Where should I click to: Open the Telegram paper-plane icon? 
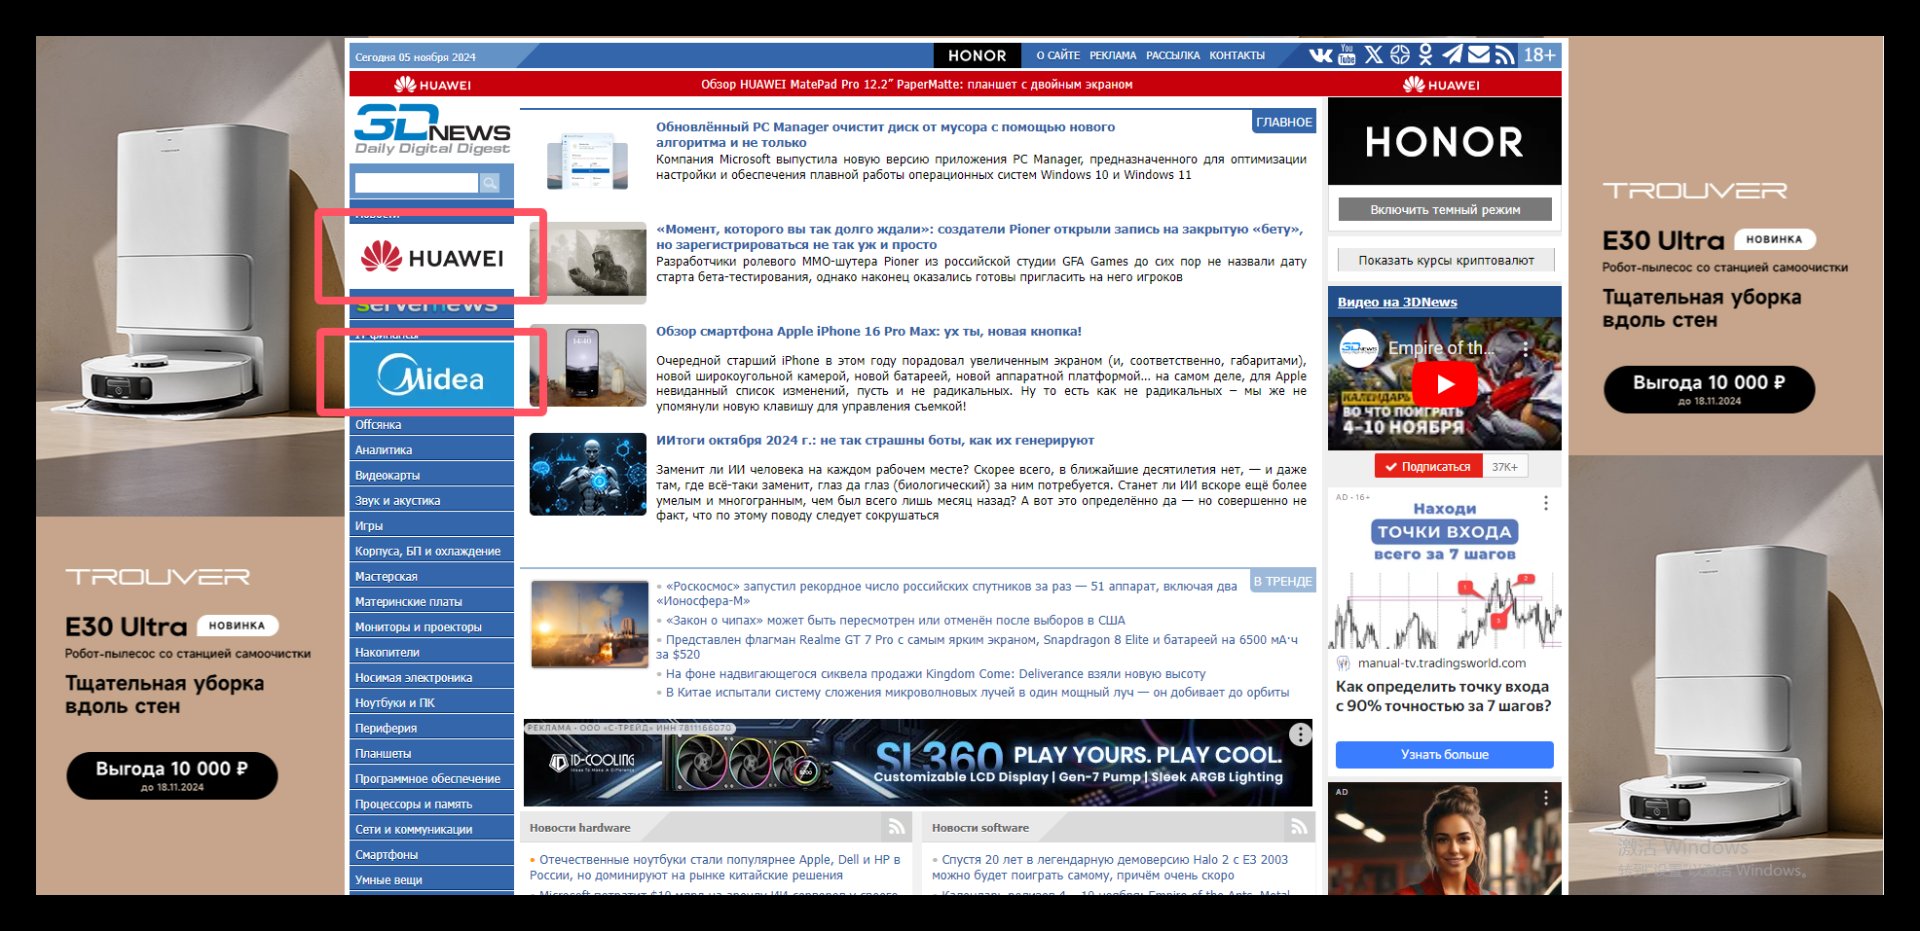[1452, 55]
